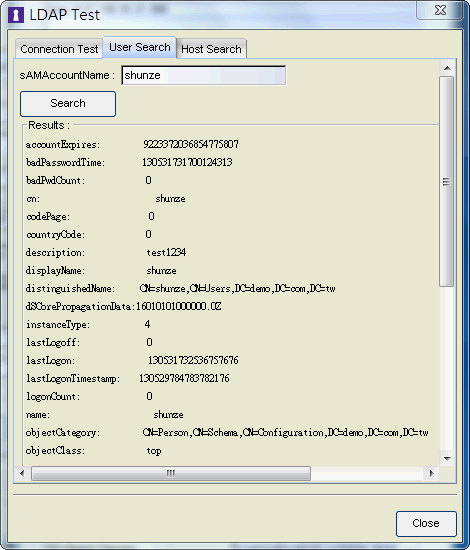The width and height of the screenshot is (470, 550).
Task: Click the distinguishedName value CN=shunze,CN=Users
Action: point(237,288)
